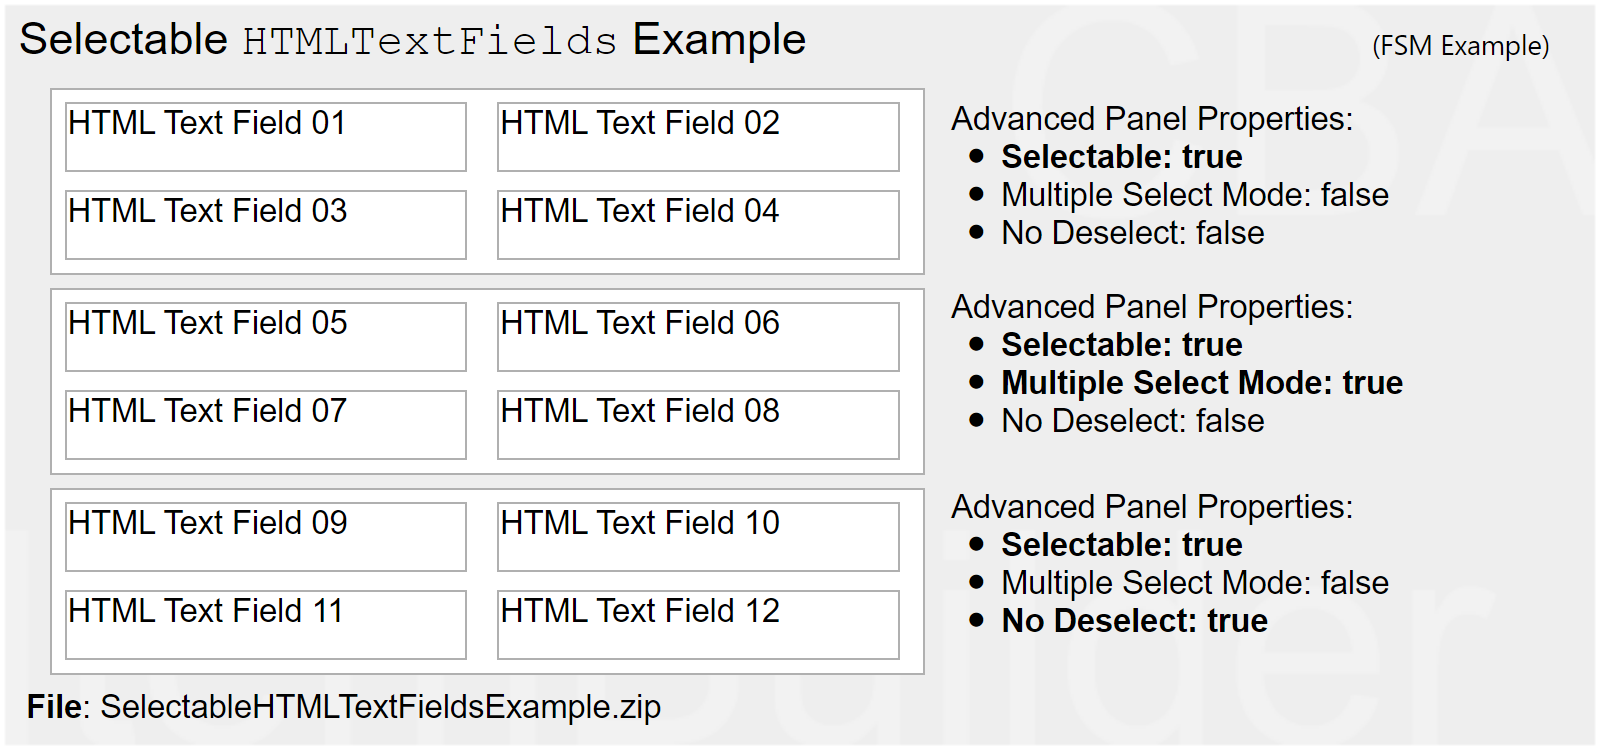Click the topmost 'Advanced Panel Properties:' heading

pyautogui.click(x=1151, y=119)
